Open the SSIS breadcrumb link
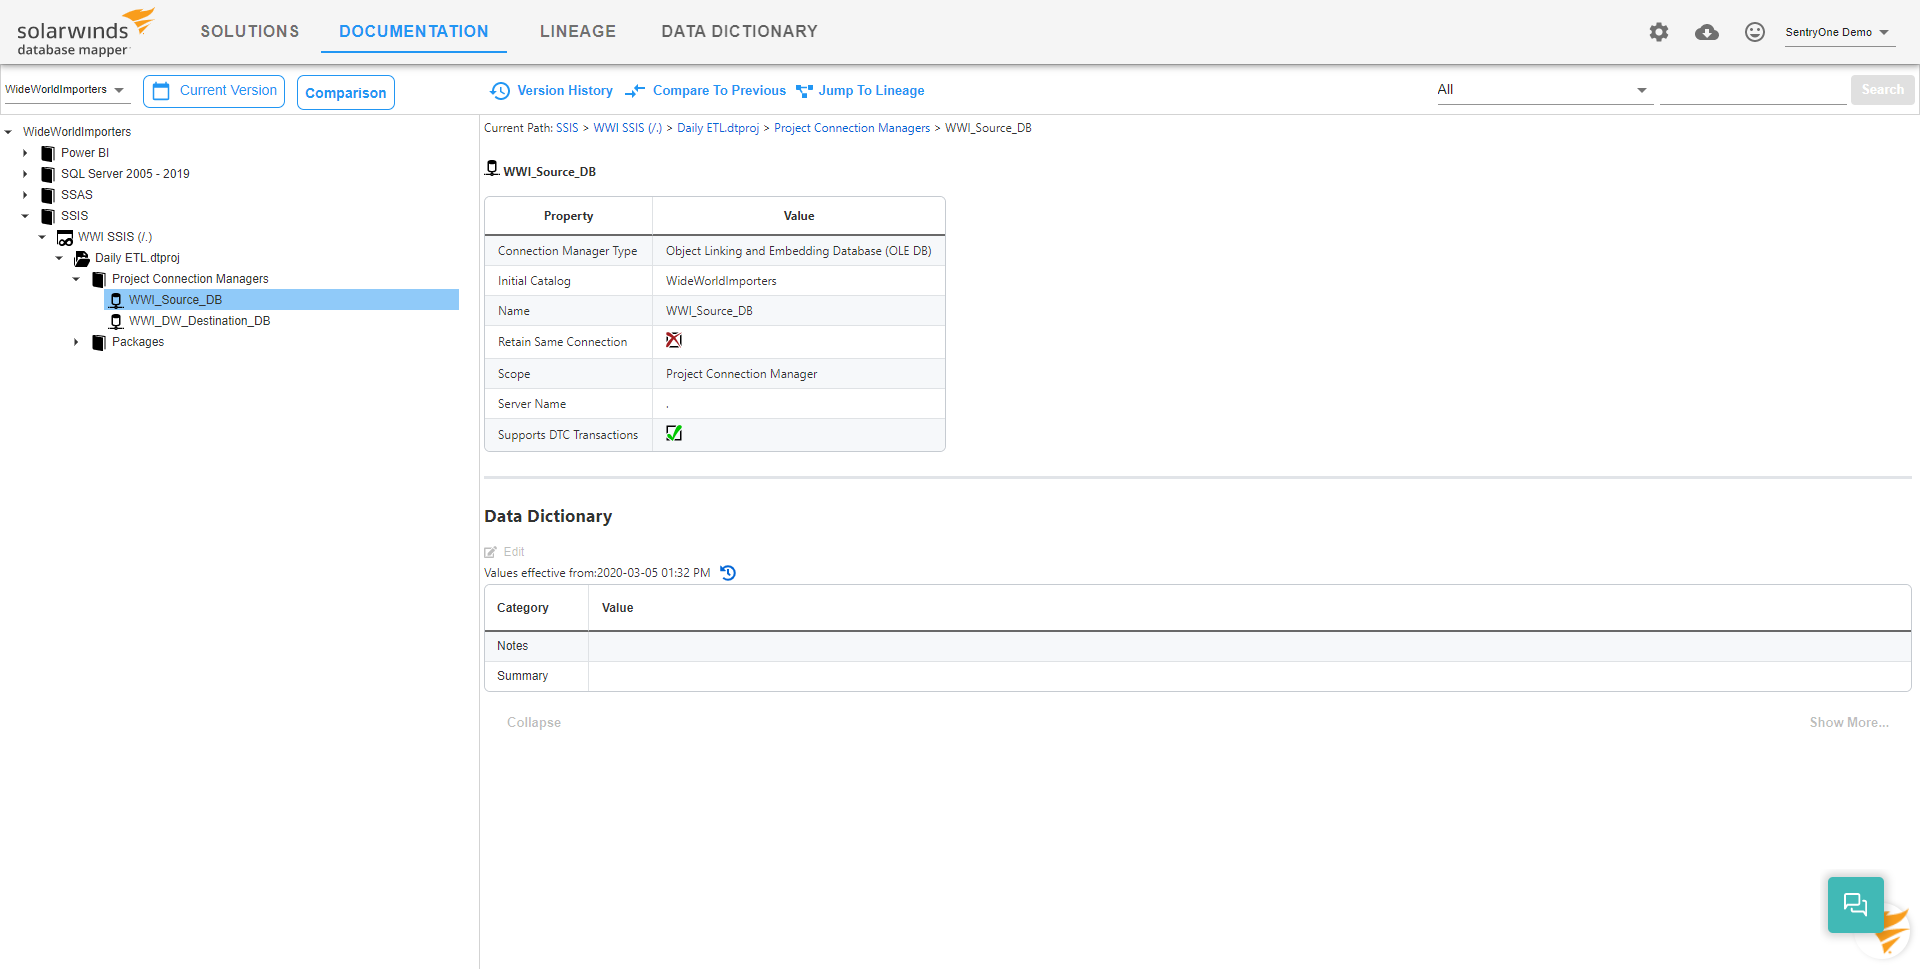1920x969 pixels. 567,128
